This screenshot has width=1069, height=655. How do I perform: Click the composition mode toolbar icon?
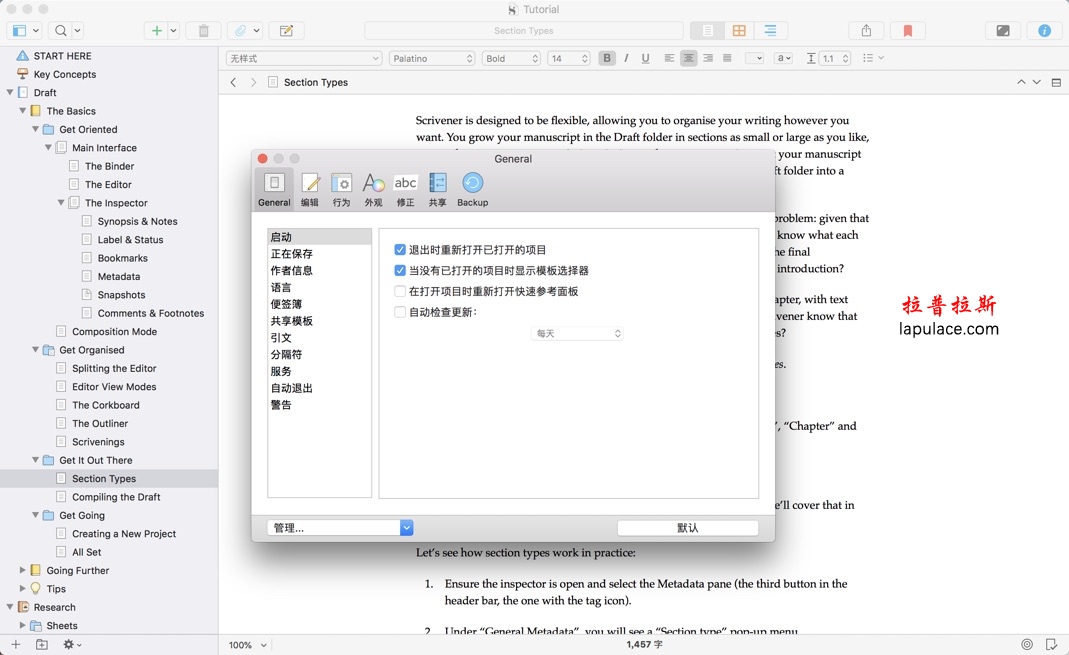pyautogui.click(x=1003, y=31)
